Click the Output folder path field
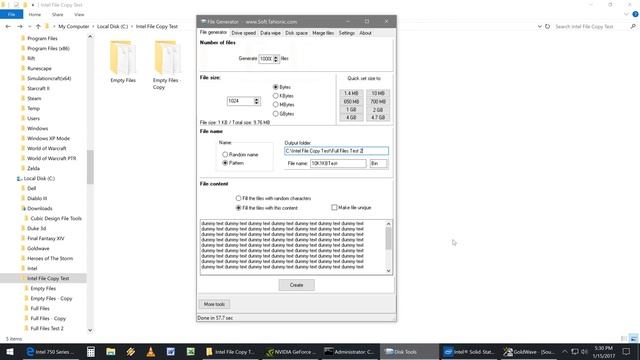The width and height of the screenshot is (640, 360). (x=336, y=151)
